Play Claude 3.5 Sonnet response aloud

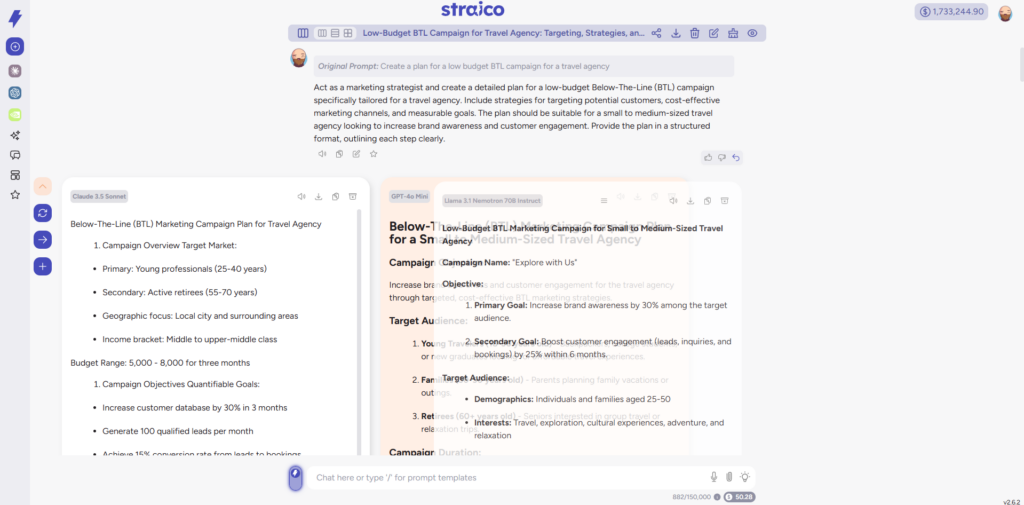[301, 197]
